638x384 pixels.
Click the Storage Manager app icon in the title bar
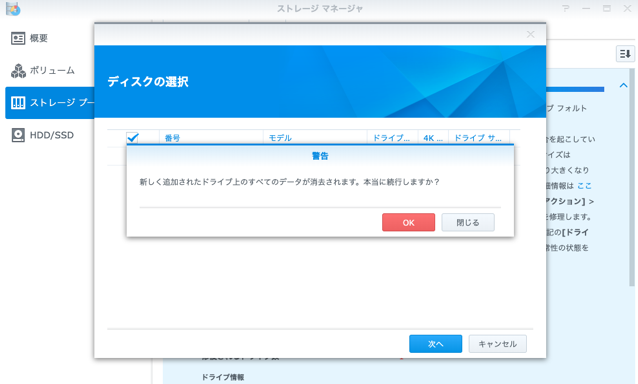(13, 9)
